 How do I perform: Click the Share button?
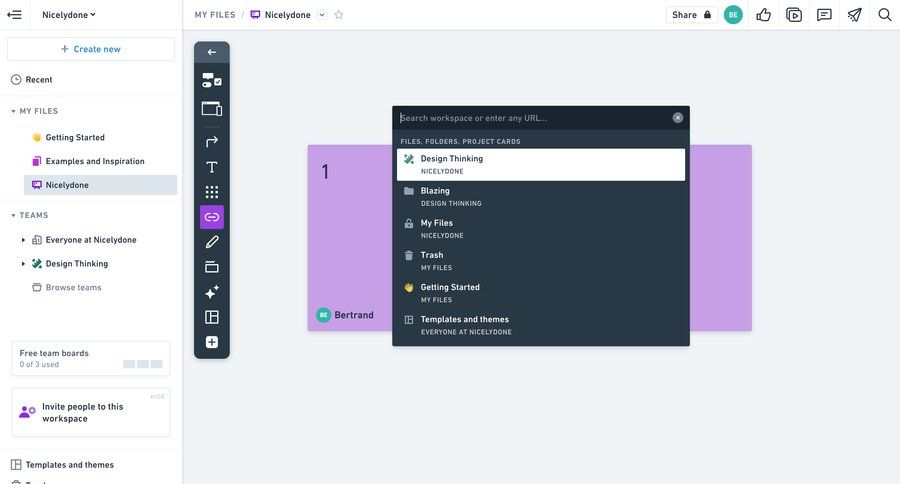click(x=692, y=15)
